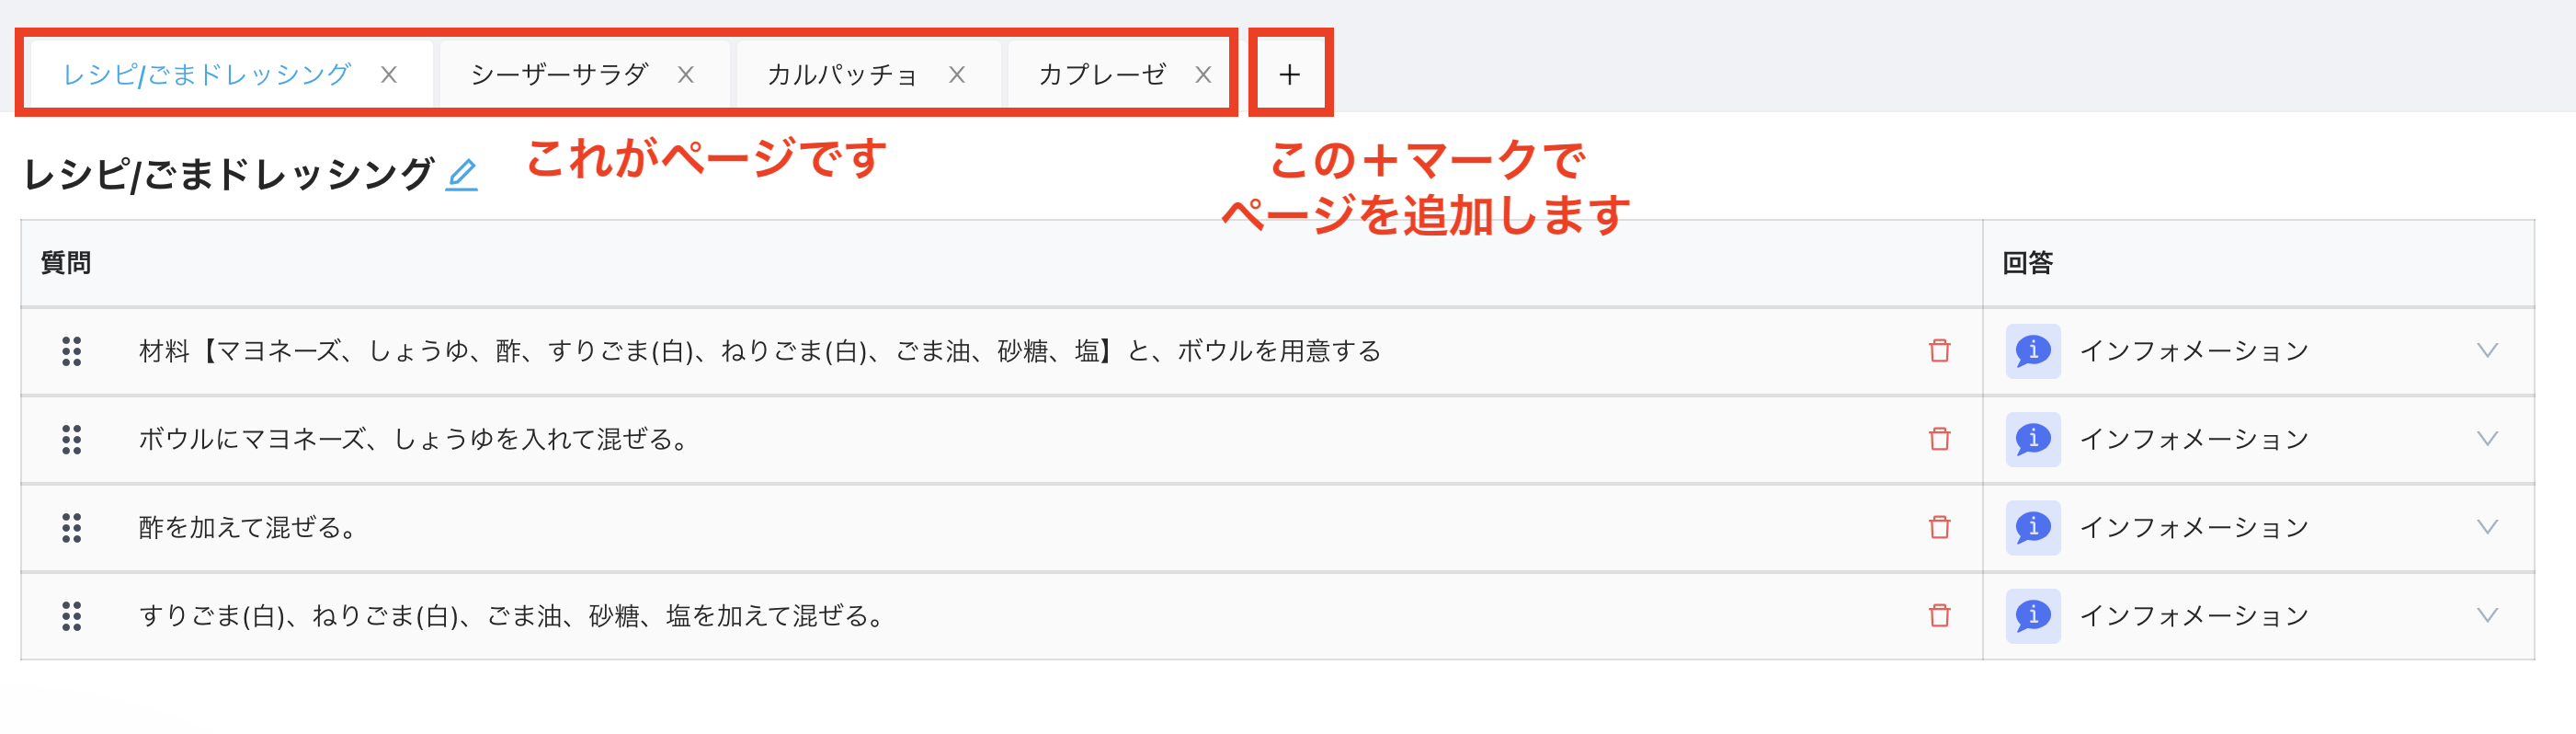The height and width of the screenshot is (734, 2576).
Task: Expand answer dropdown for the 材料 row
Action: pos(2487,351)
